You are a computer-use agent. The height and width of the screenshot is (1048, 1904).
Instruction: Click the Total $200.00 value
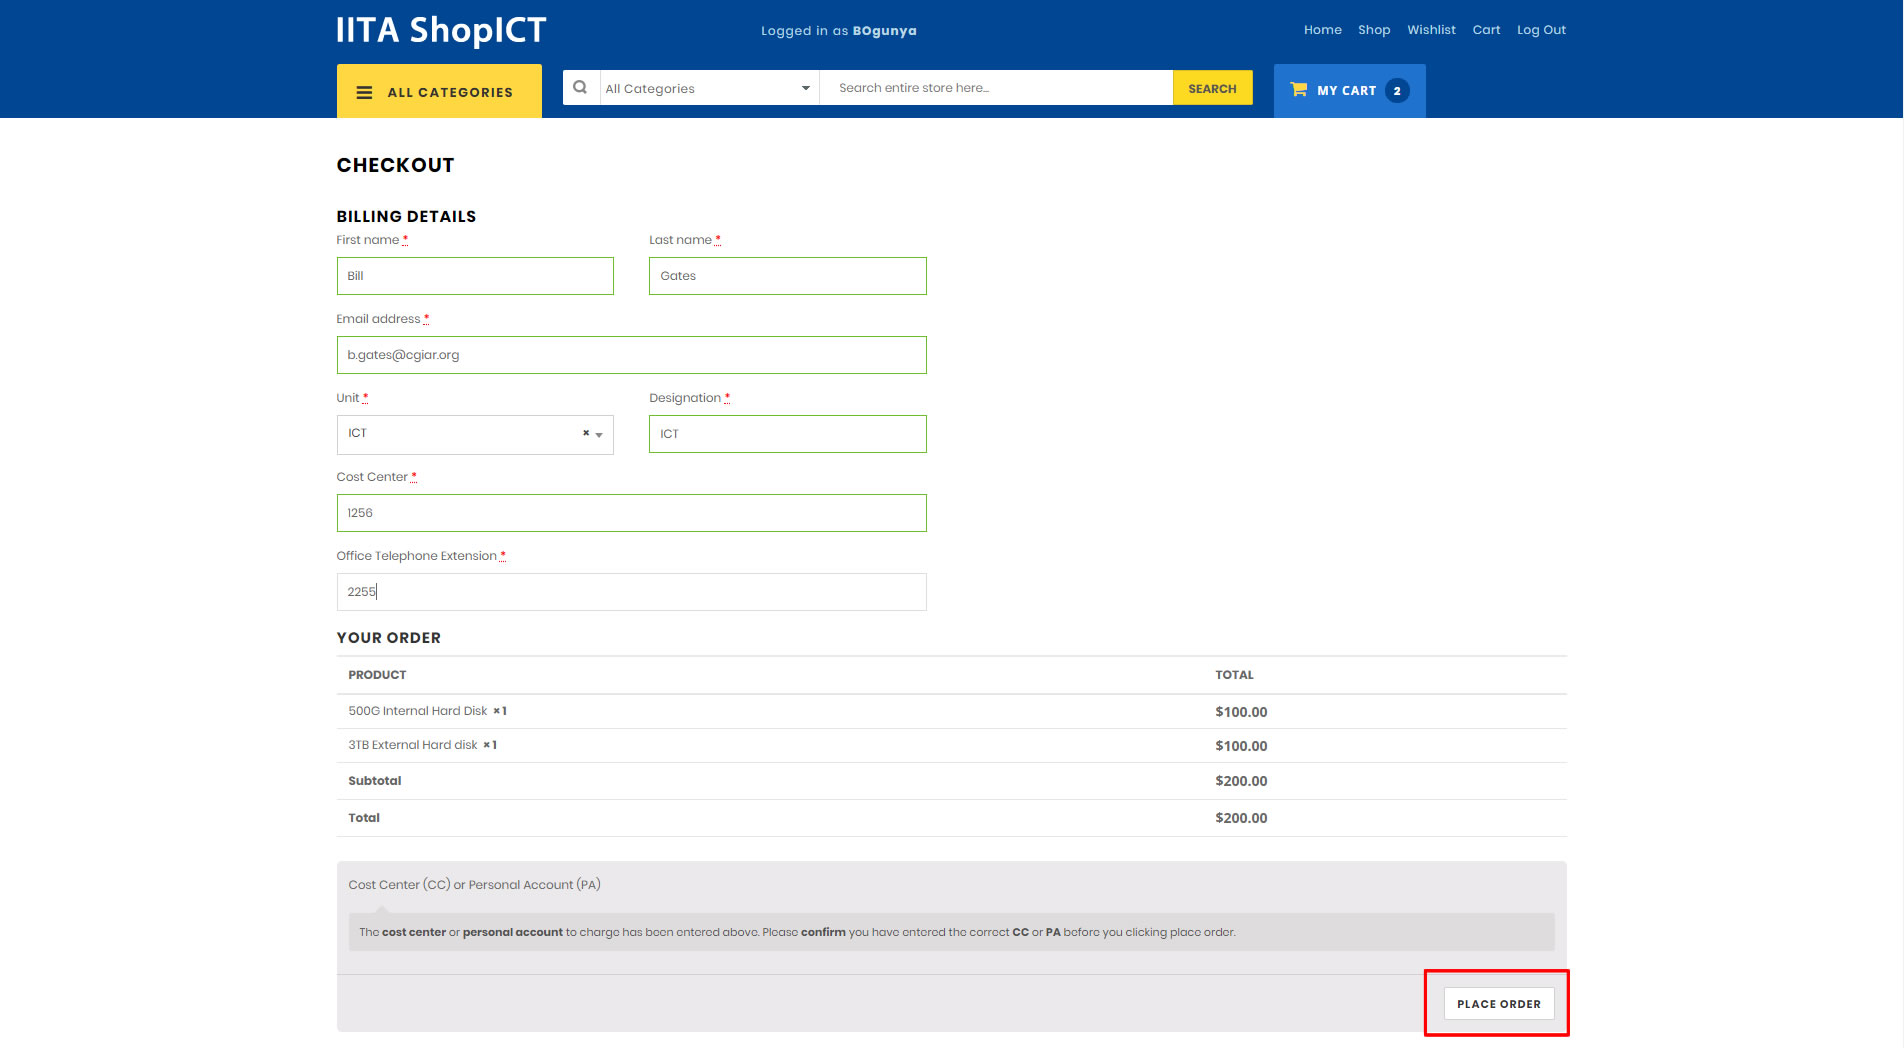click(x=1241, y=818)
